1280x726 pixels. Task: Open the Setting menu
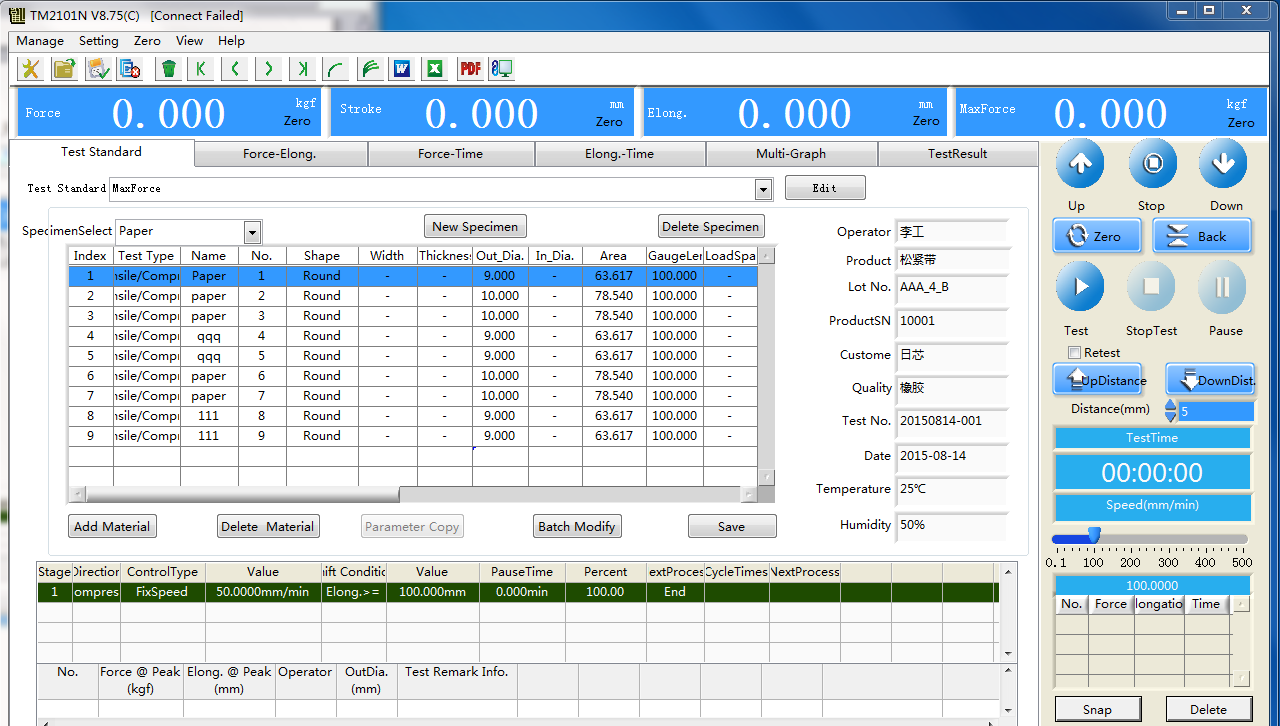[98, 41]
